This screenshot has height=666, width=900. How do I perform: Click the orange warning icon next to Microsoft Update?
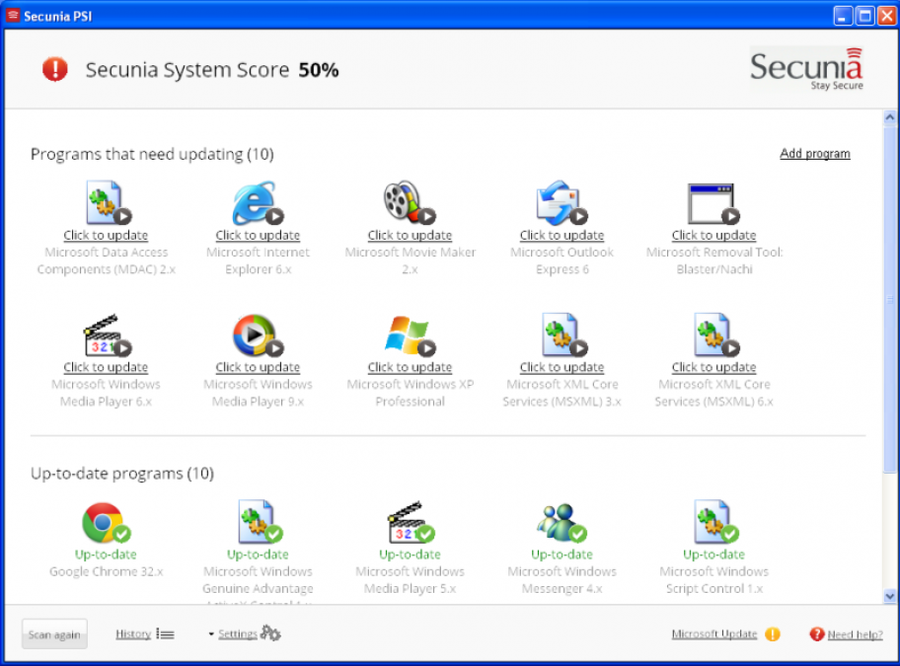tap(773, 634)
